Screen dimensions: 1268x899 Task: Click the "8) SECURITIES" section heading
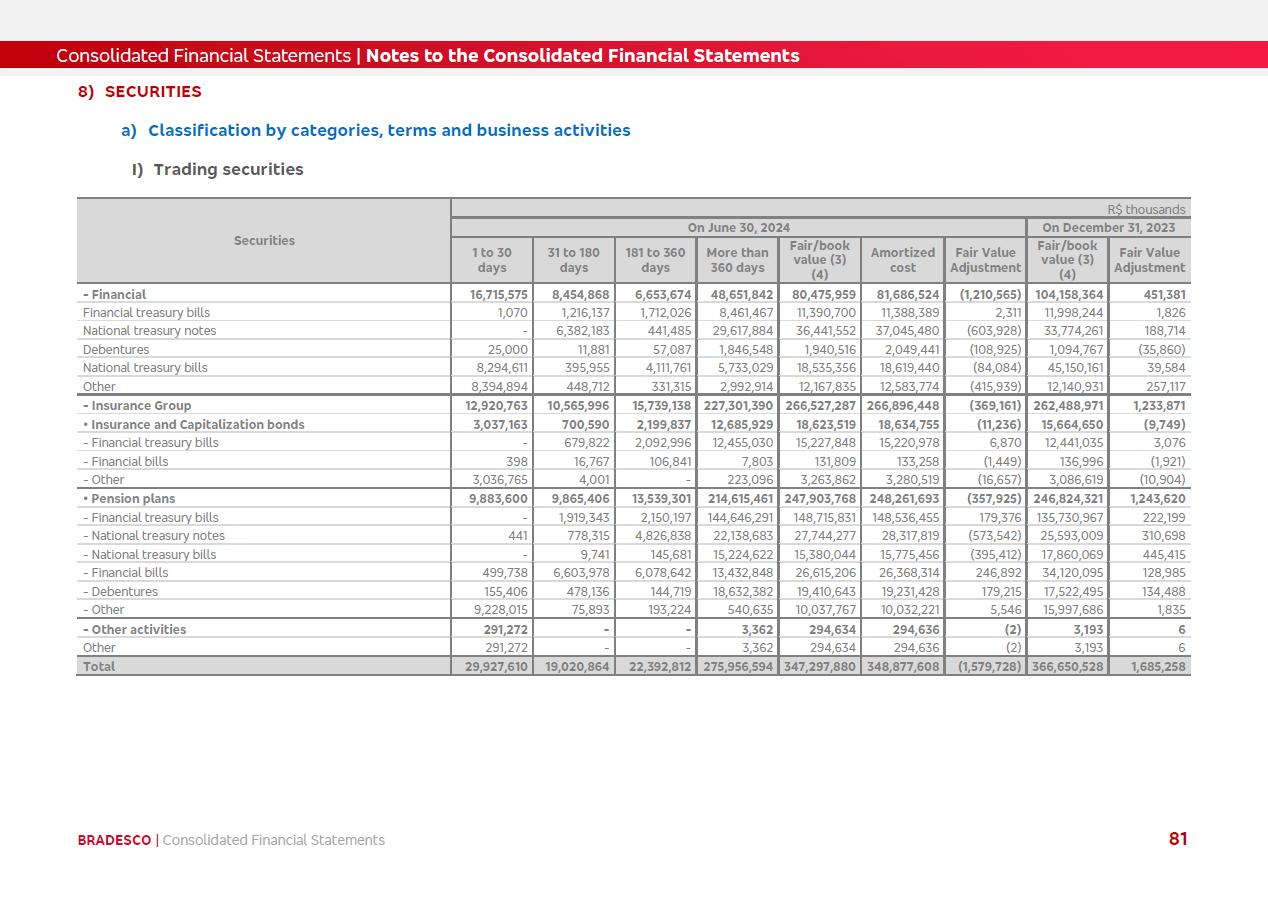tap(140, 92)
